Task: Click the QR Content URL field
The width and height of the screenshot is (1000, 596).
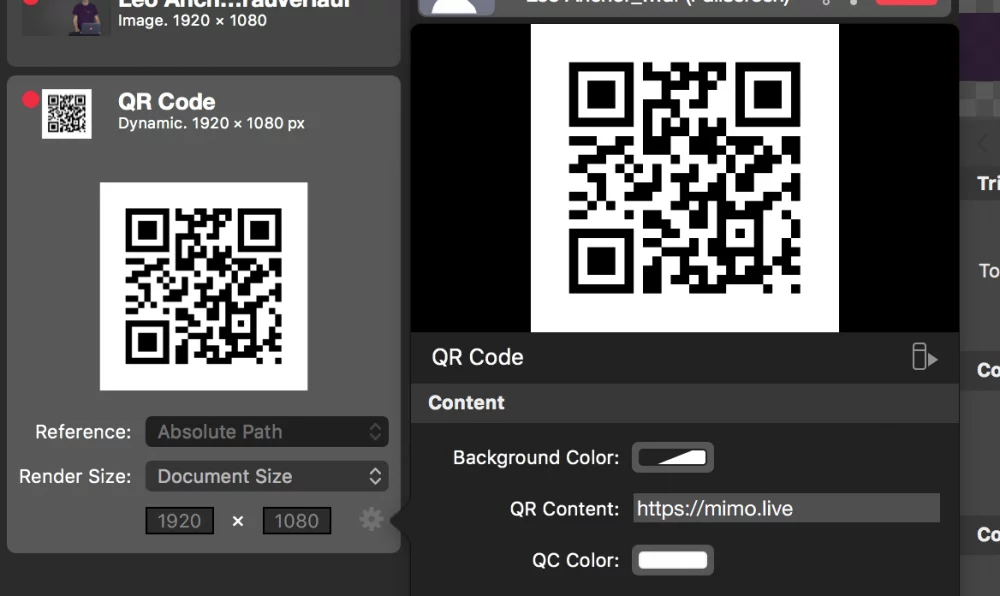Action: [x=786, y=508]
